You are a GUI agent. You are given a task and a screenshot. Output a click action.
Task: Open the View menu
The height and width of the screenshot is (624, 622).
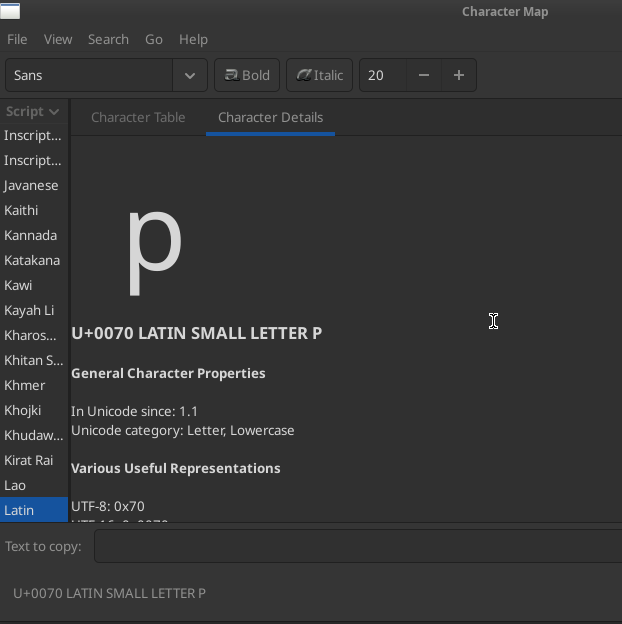pyautogui.click(x=58, y=39)
